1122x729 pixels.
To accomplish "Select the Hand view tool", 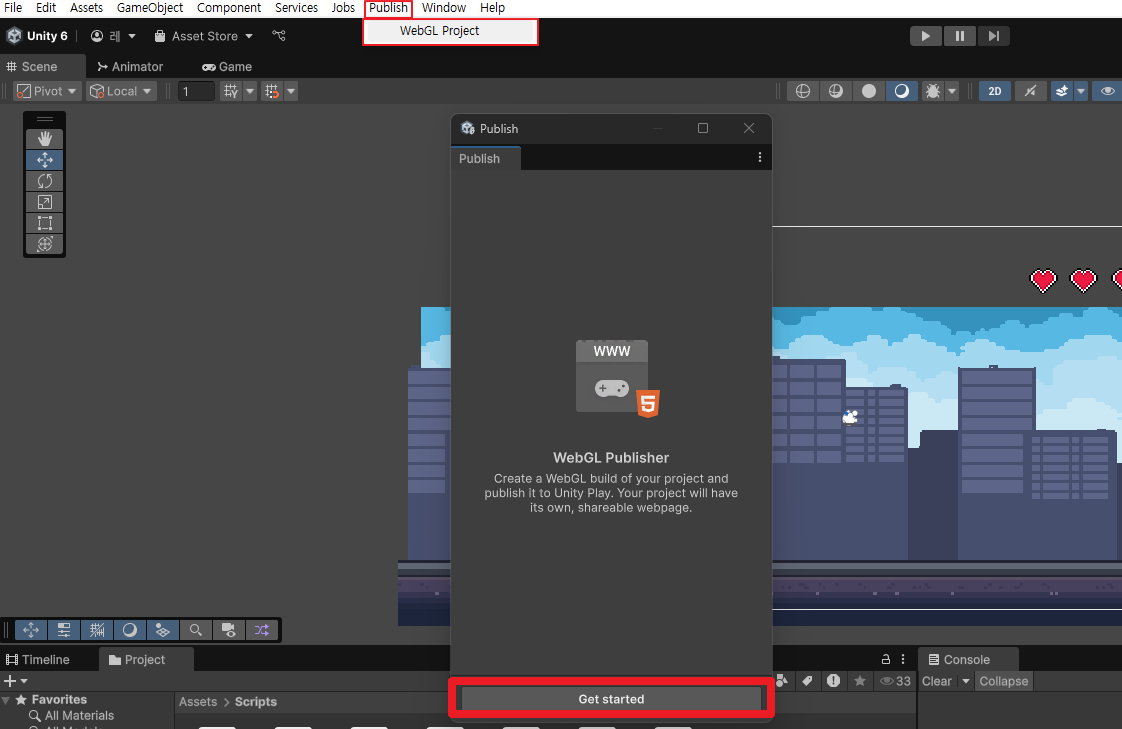I will pos(44,138).
